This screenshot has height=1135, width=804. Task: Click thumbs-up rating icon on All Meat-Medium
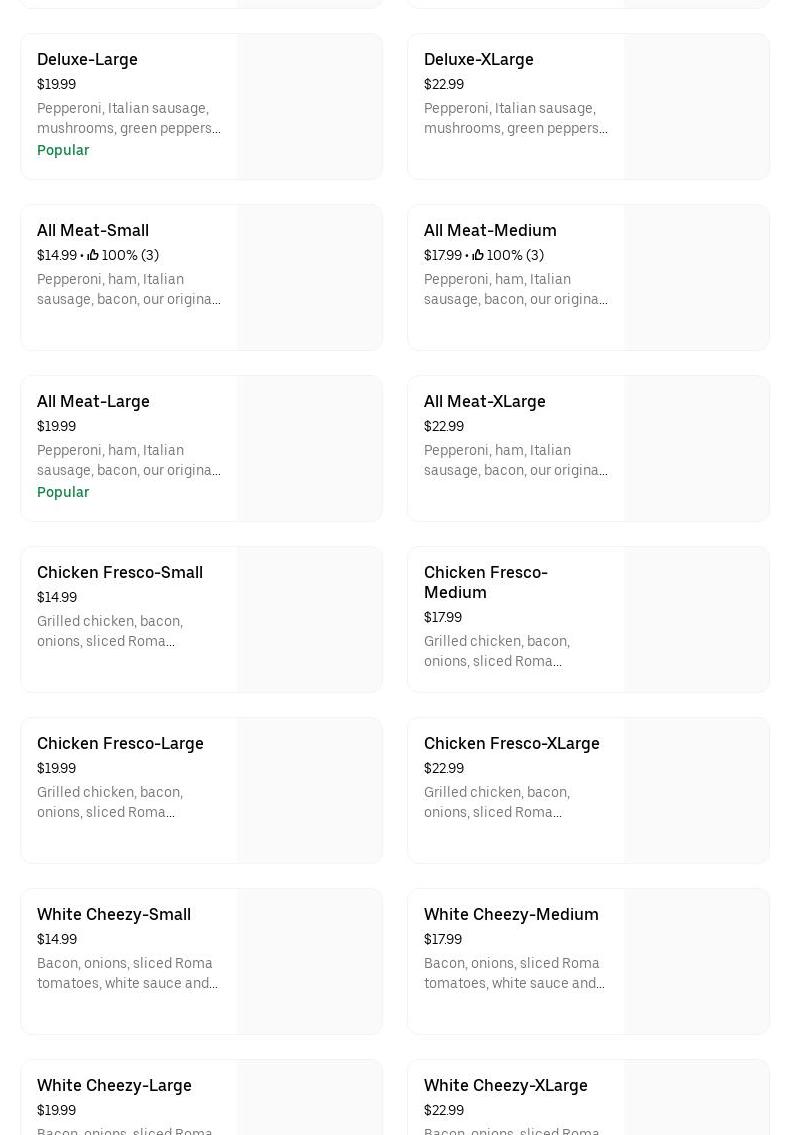478,256
